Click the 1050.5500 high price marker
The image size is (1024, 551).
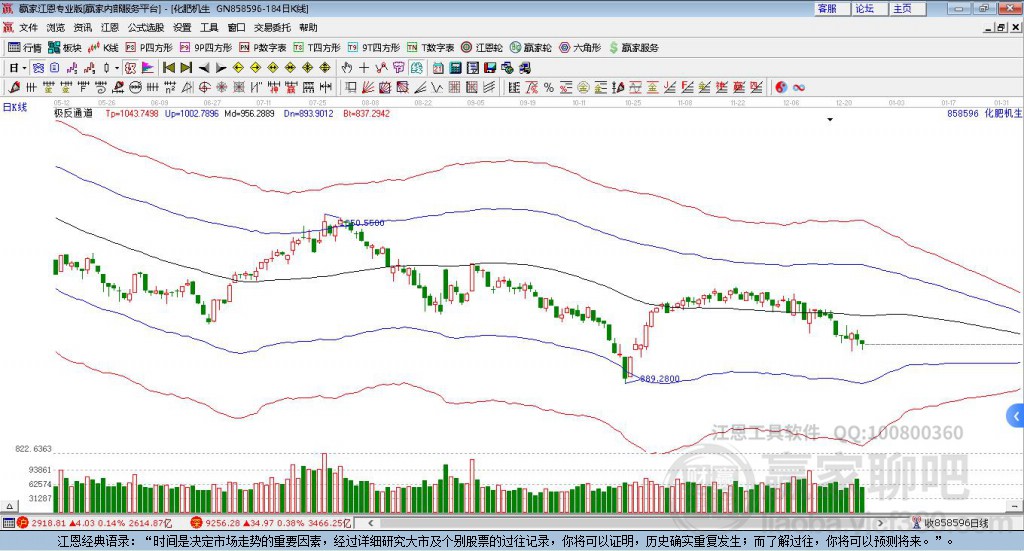click(364, 223)
